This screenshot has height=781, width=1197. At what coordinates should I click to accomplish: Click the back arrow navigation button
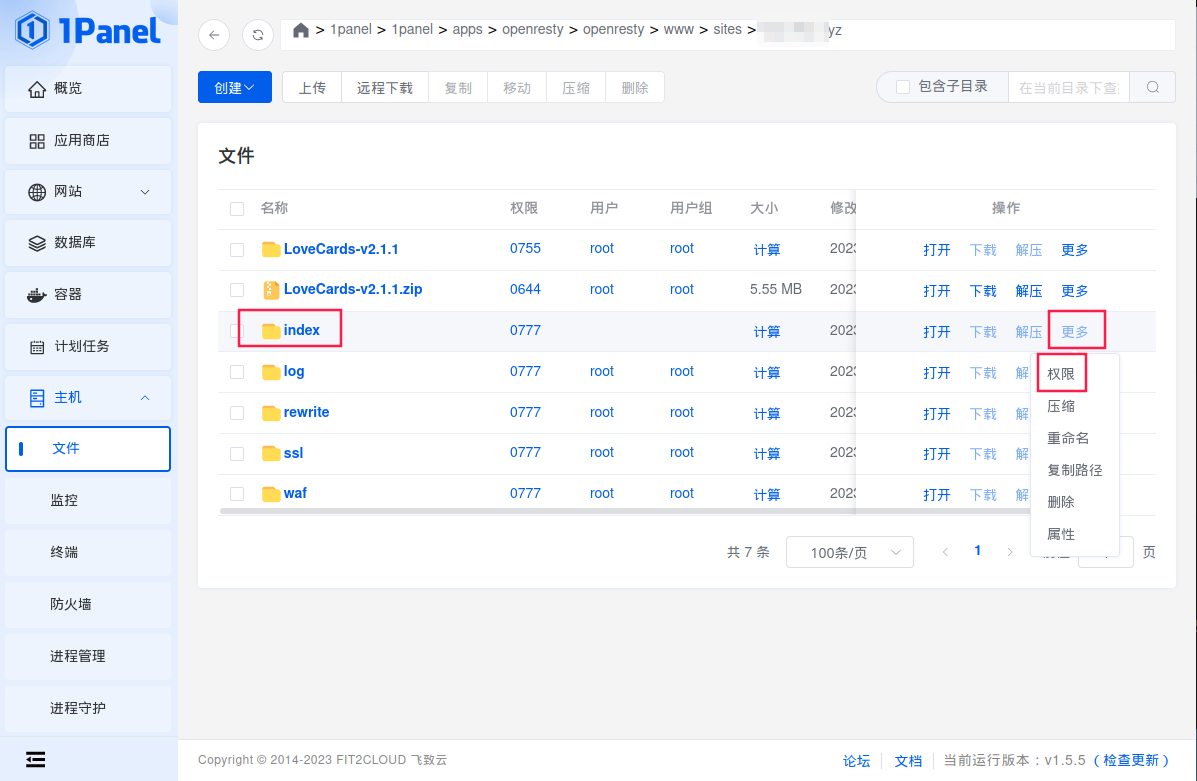coord(214,35)
